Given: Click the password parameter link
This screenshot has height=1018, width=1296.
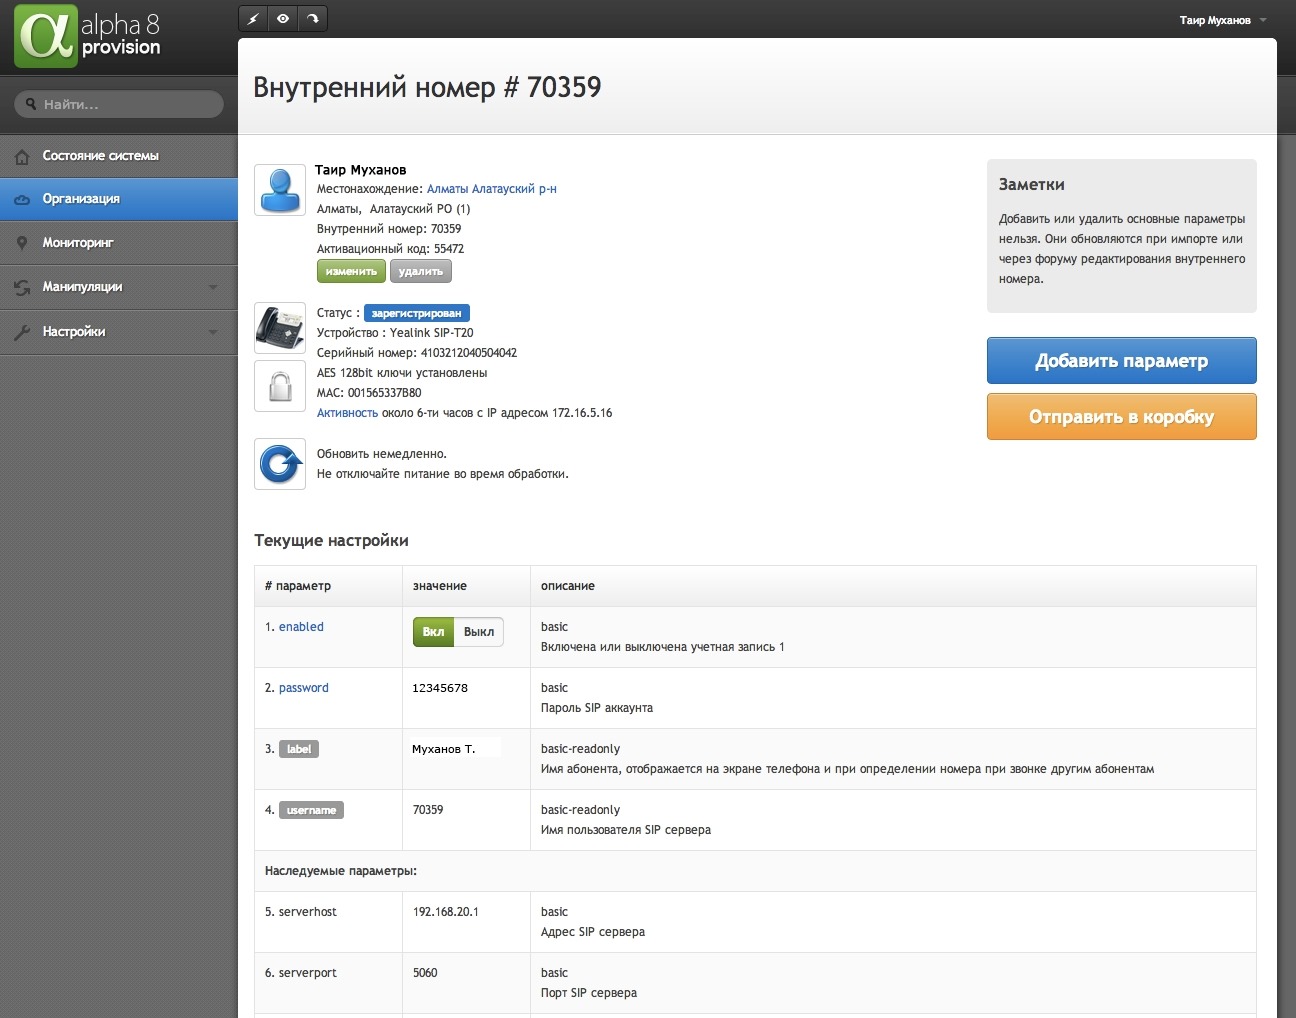Looking at the screenshot, I should point(303,688).
